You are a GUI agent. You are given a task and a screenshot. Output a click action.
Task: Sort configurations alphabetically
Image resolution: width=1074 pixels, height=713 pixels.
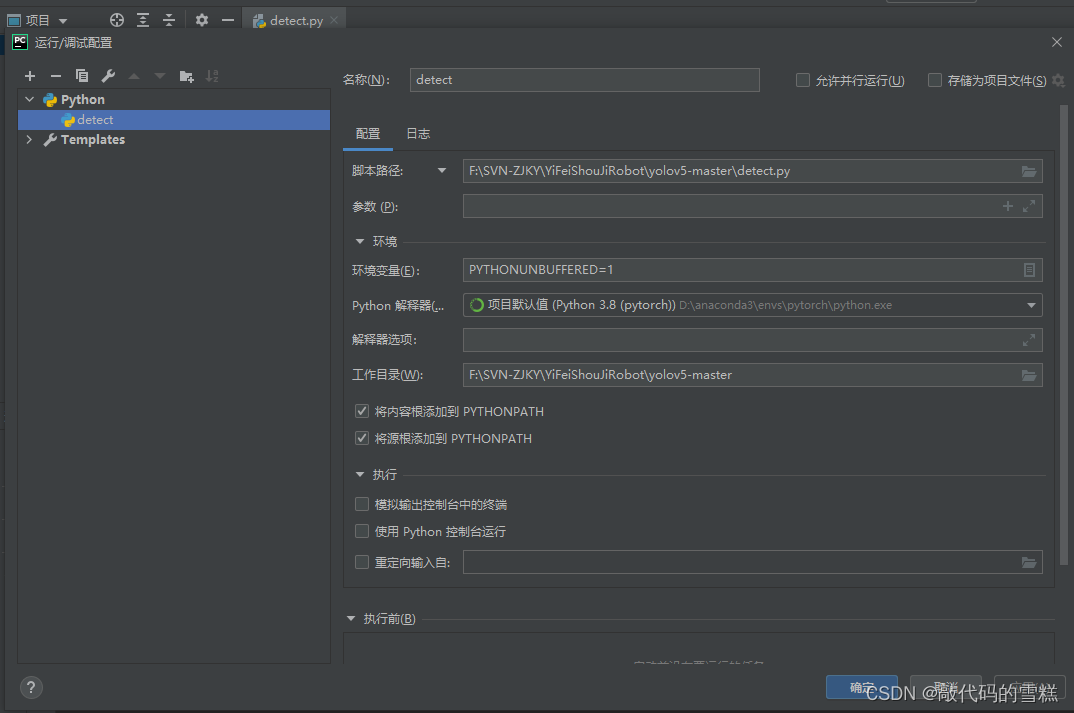pyautogui.click(x=213, y=75)
